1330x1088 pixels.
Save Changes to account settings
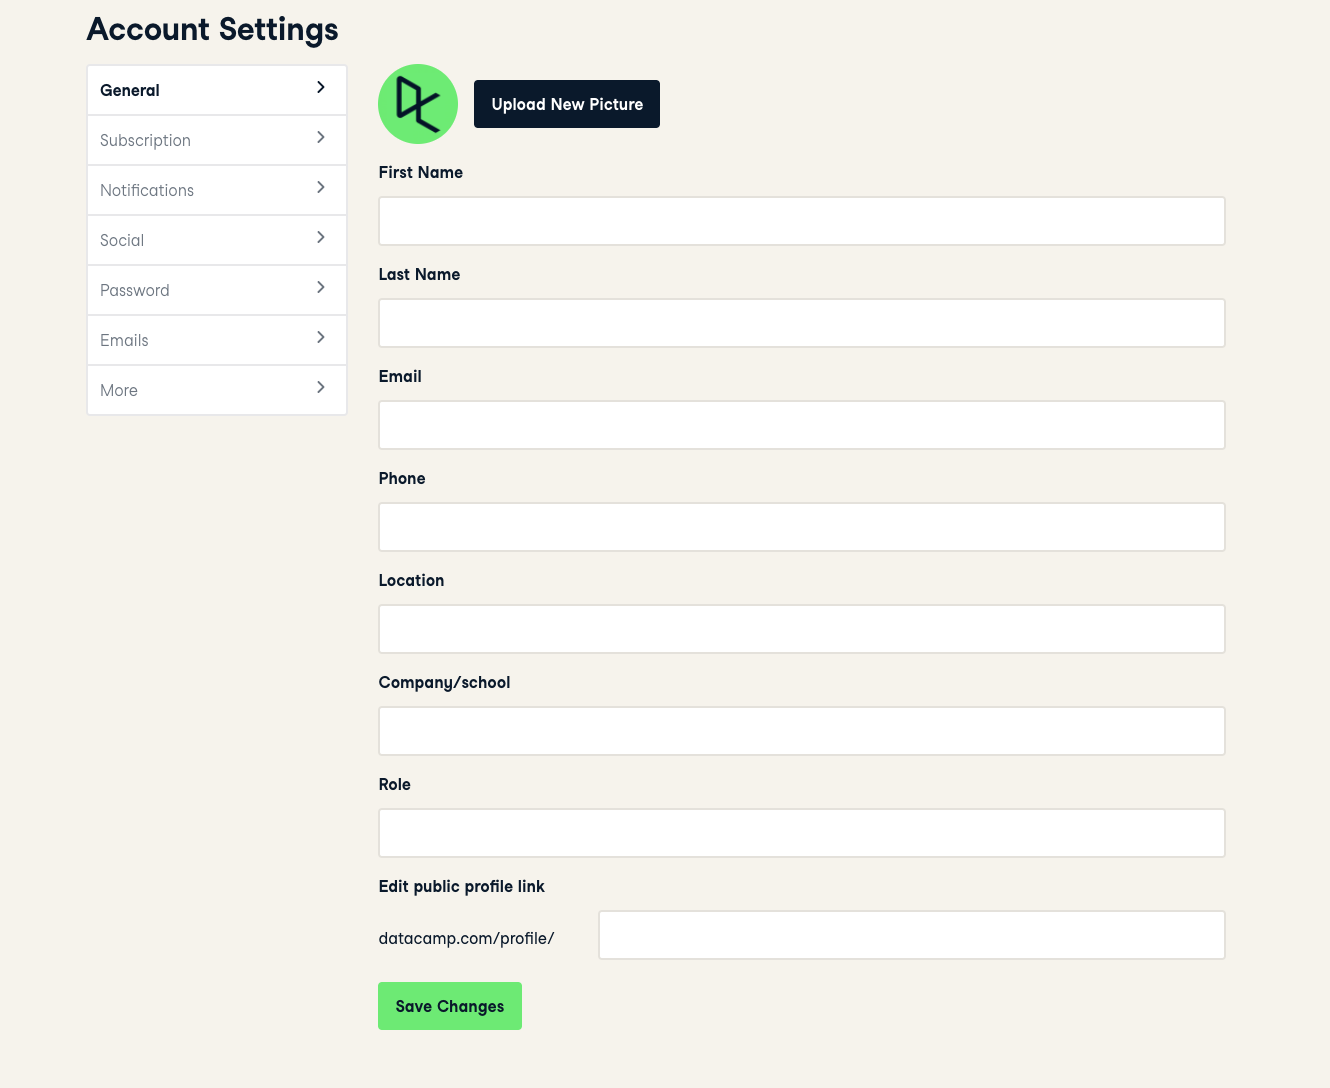pos(450,1006)
